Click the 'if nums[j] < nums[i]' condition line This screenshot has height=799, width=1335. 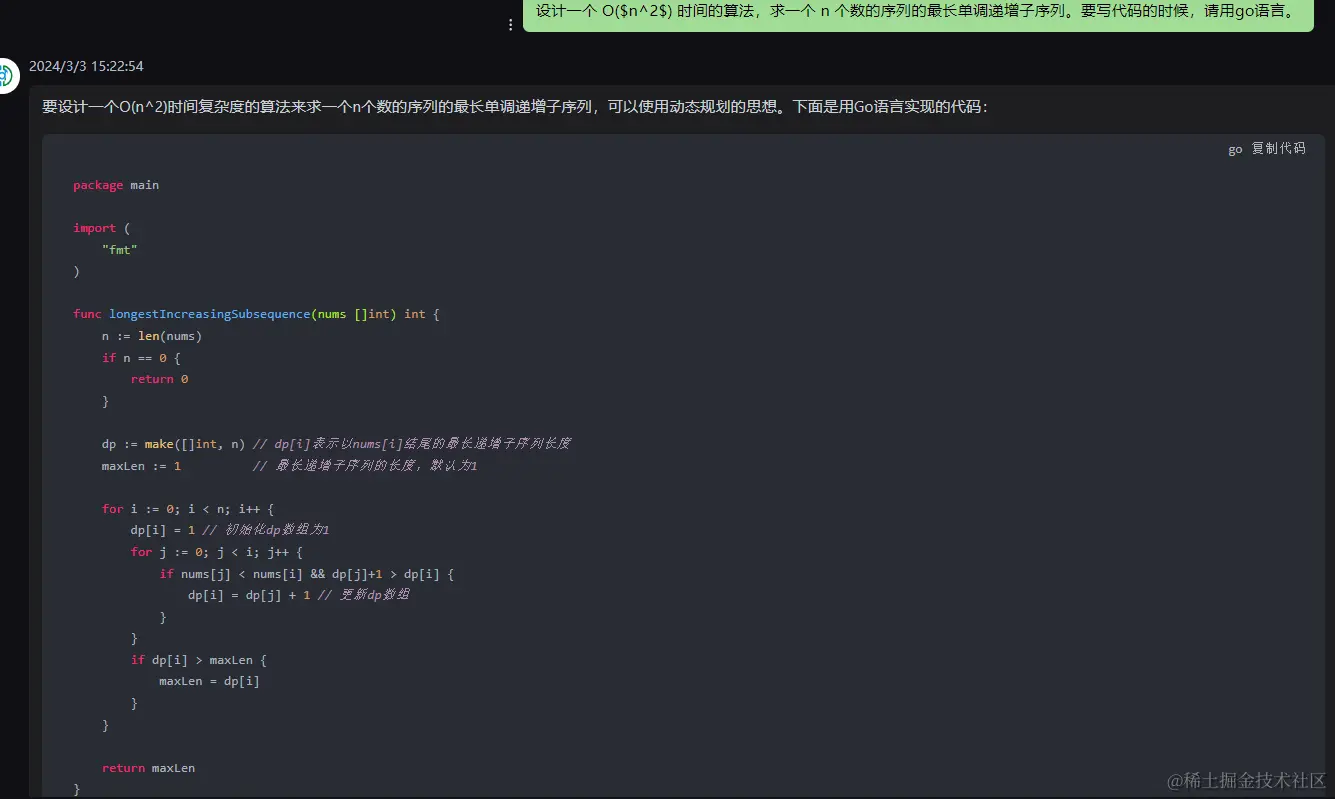point(307,574)
